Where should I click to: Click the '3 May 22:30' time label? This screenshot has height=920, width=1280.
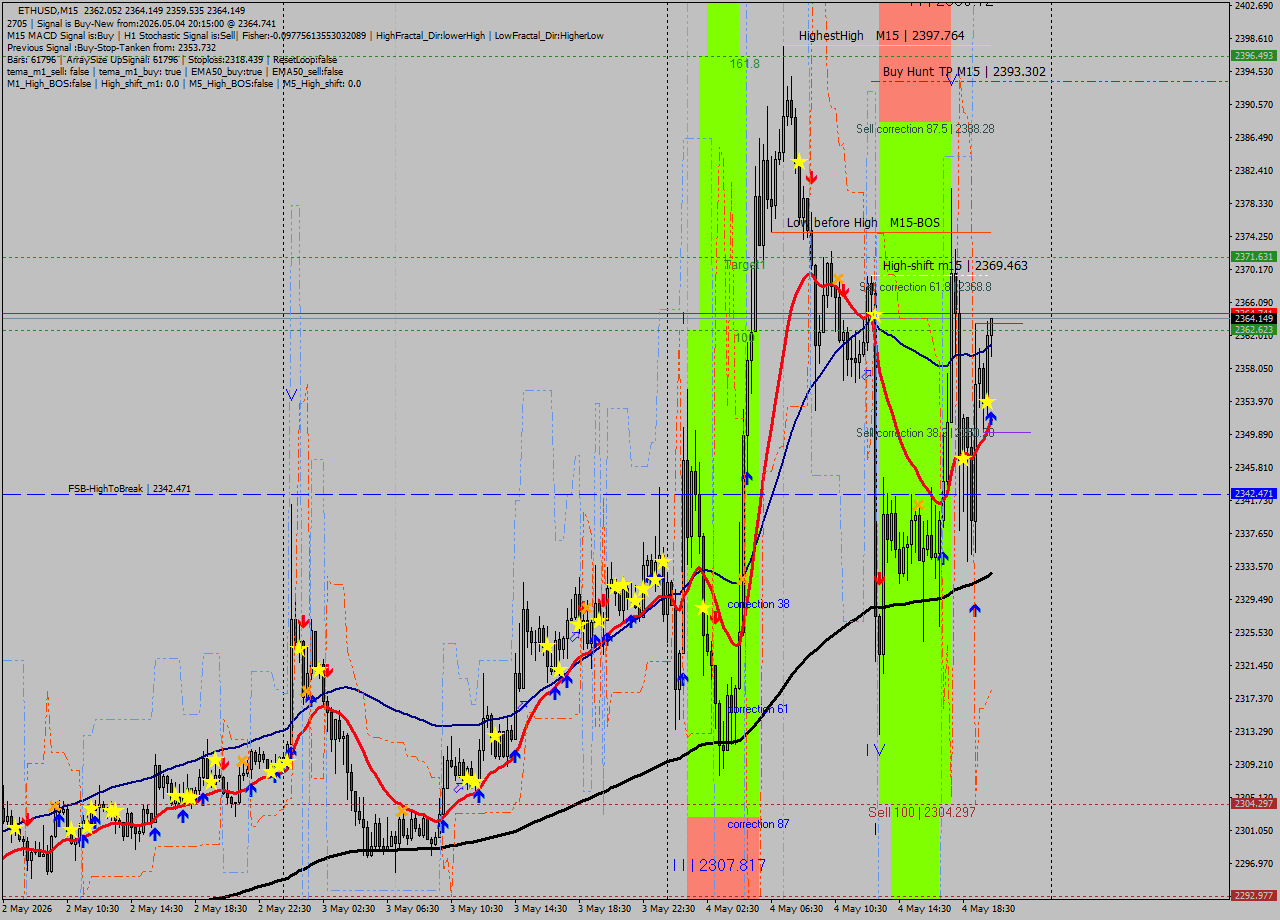669,909
